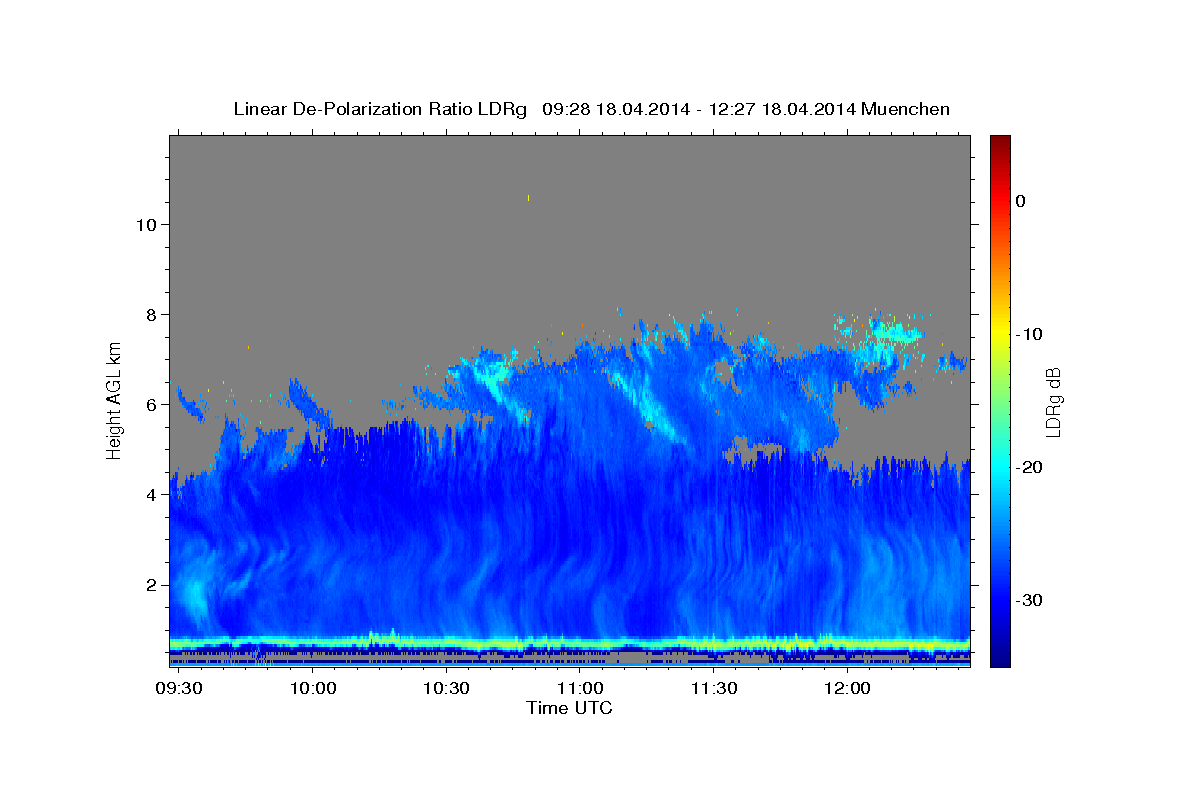
Task: Click the height tick label 6
Action: [x=150, y=405]
